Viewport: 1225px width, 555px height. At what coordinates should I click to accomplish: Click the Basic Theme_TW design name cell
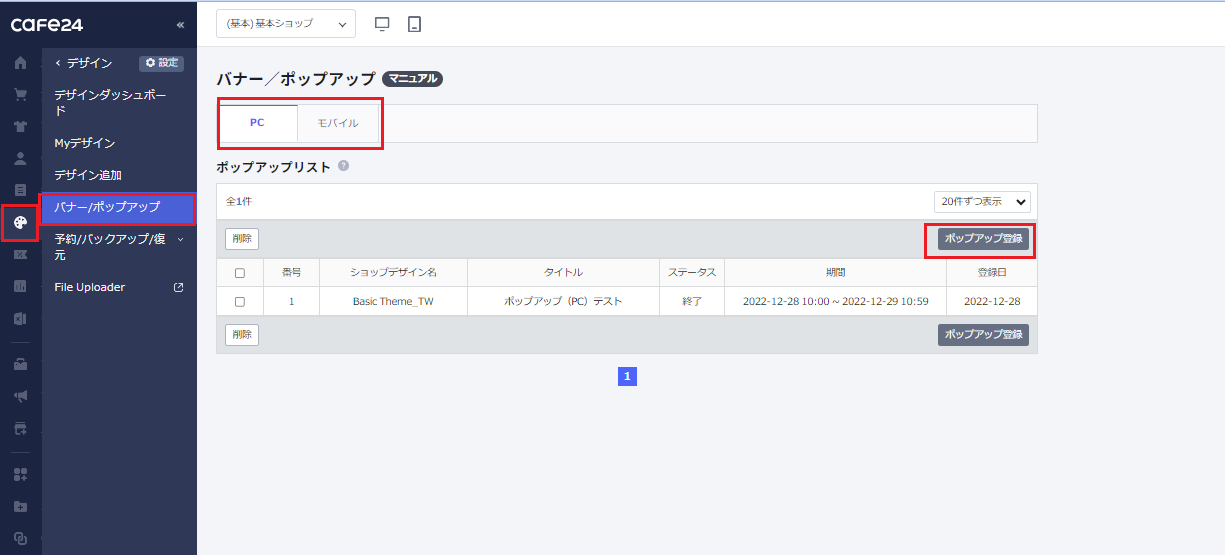click(393, 301)
